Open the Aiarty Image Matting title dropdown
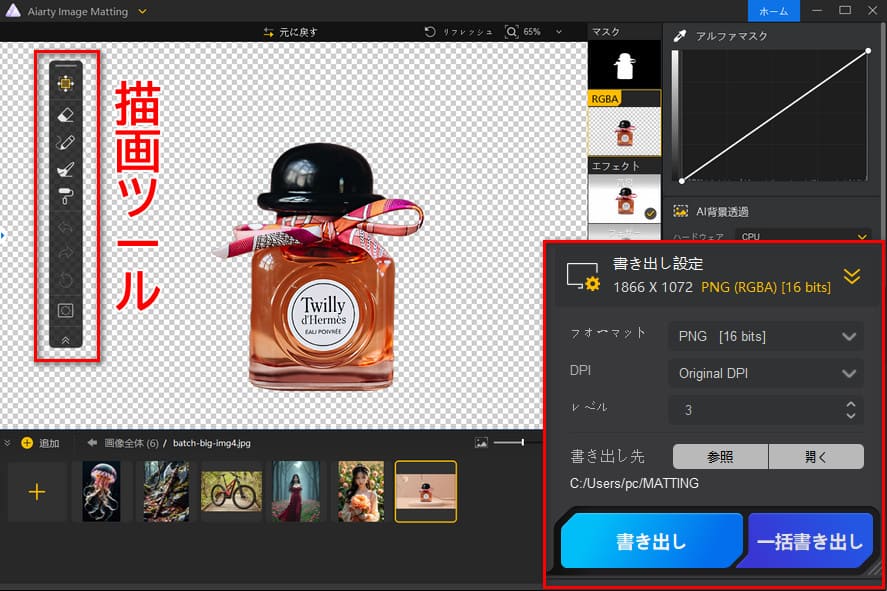The width and height of the screenshot is (887, 591). tap(143, 11)
